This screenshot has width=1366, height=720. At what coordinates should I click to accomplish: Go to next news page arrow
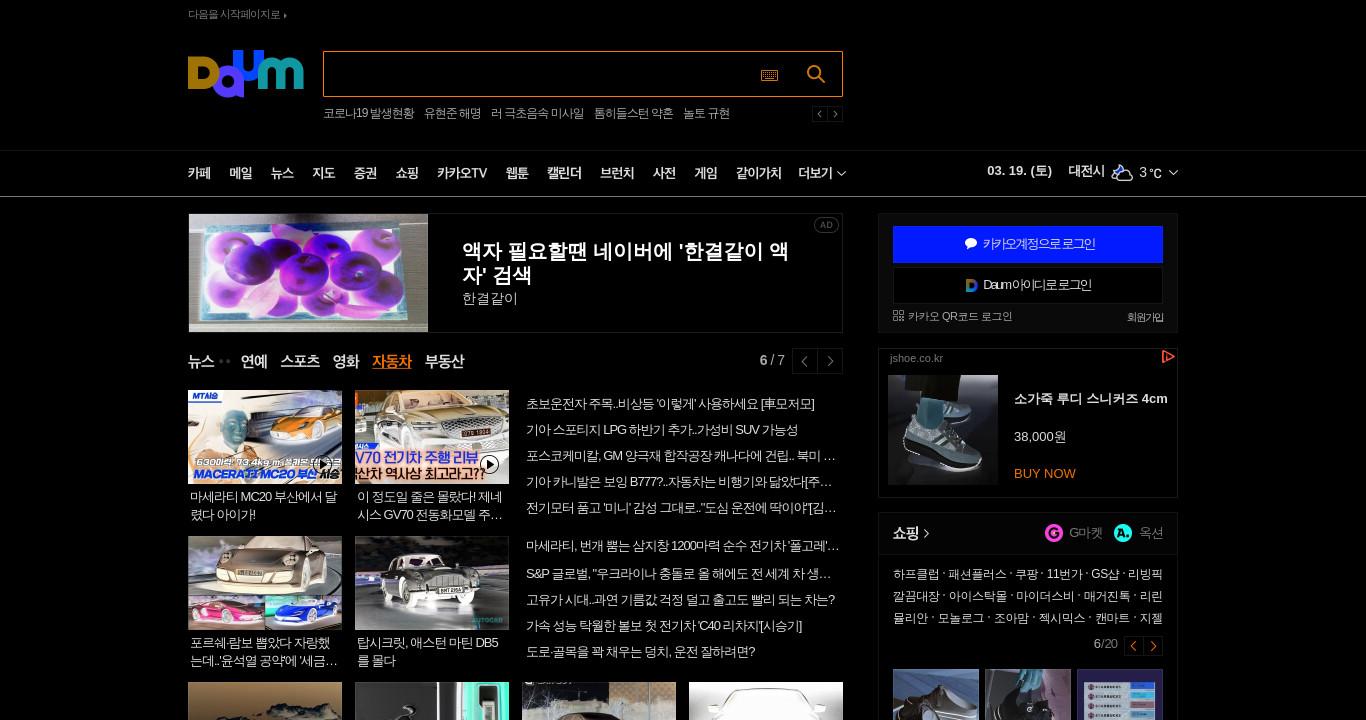coord(830,361)
